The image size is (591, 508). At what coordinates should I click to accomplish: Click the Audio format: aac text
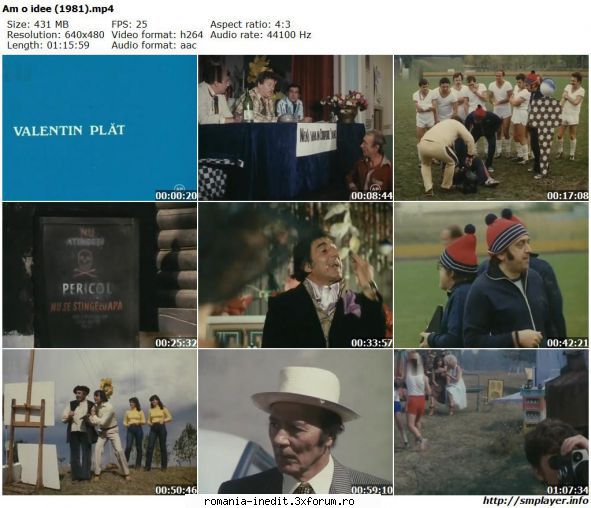[x=154, y=46]
